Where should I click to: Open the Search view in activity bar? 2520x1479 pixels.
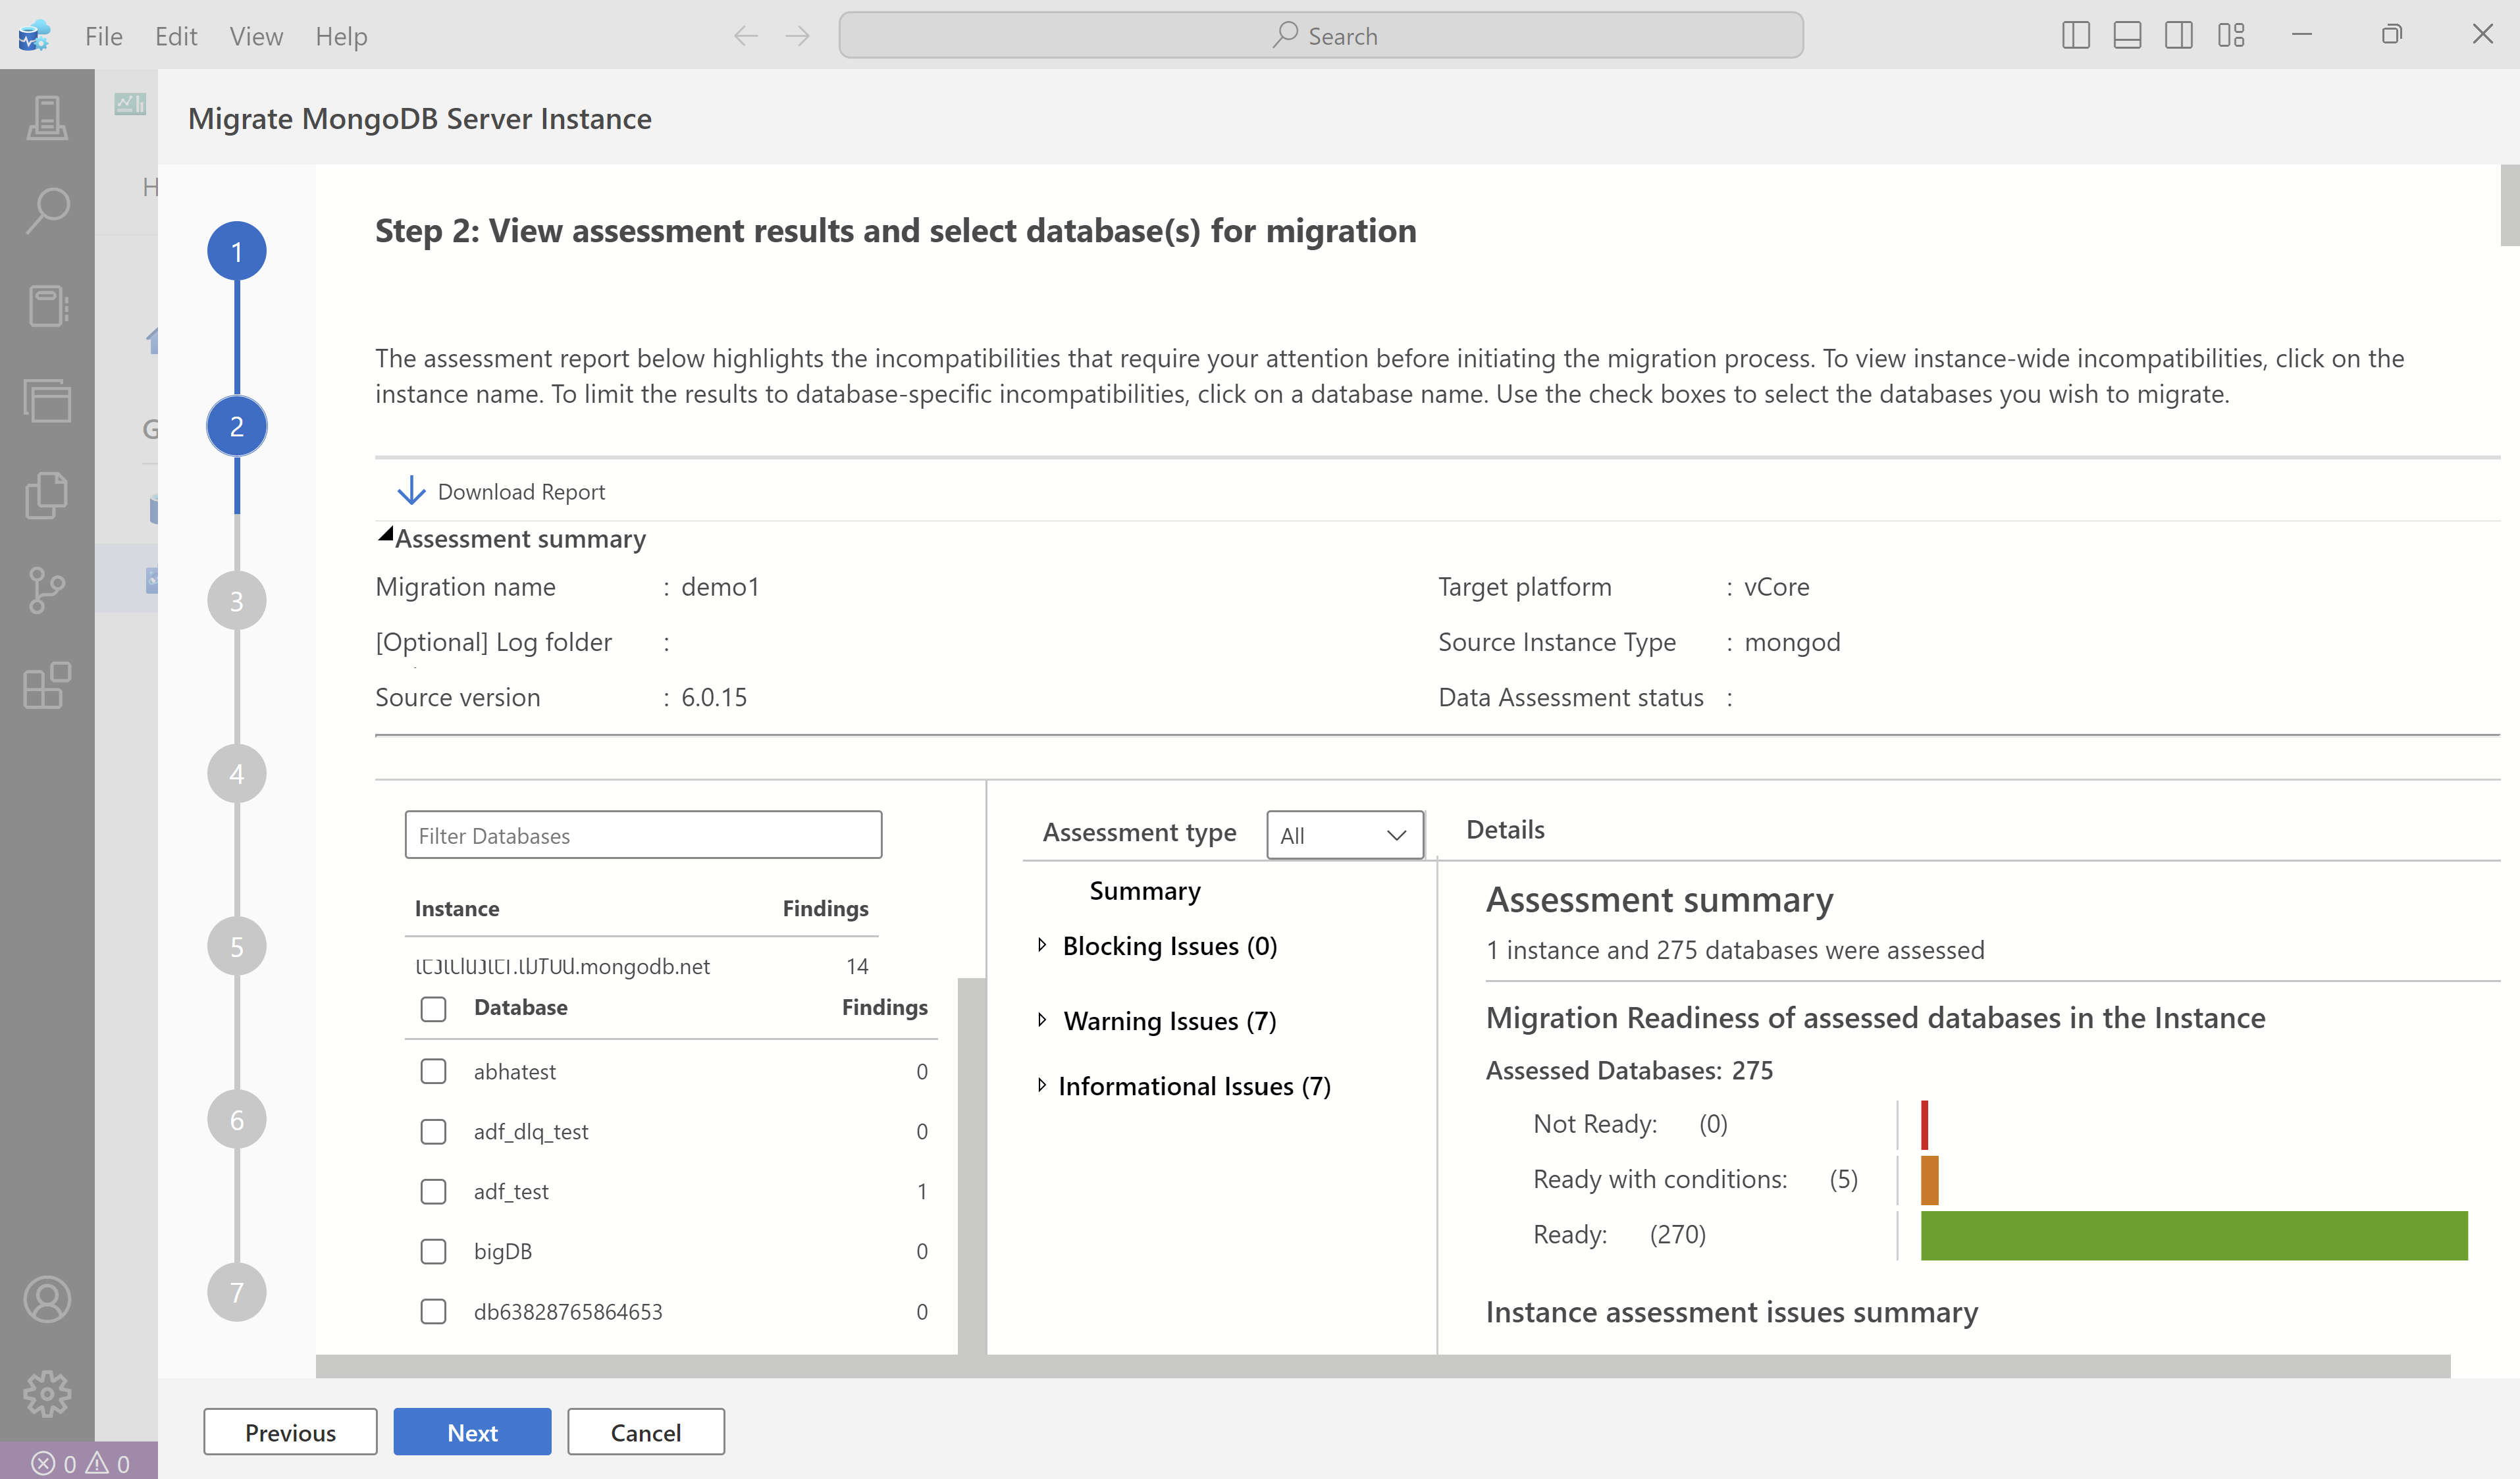(47, 210)
